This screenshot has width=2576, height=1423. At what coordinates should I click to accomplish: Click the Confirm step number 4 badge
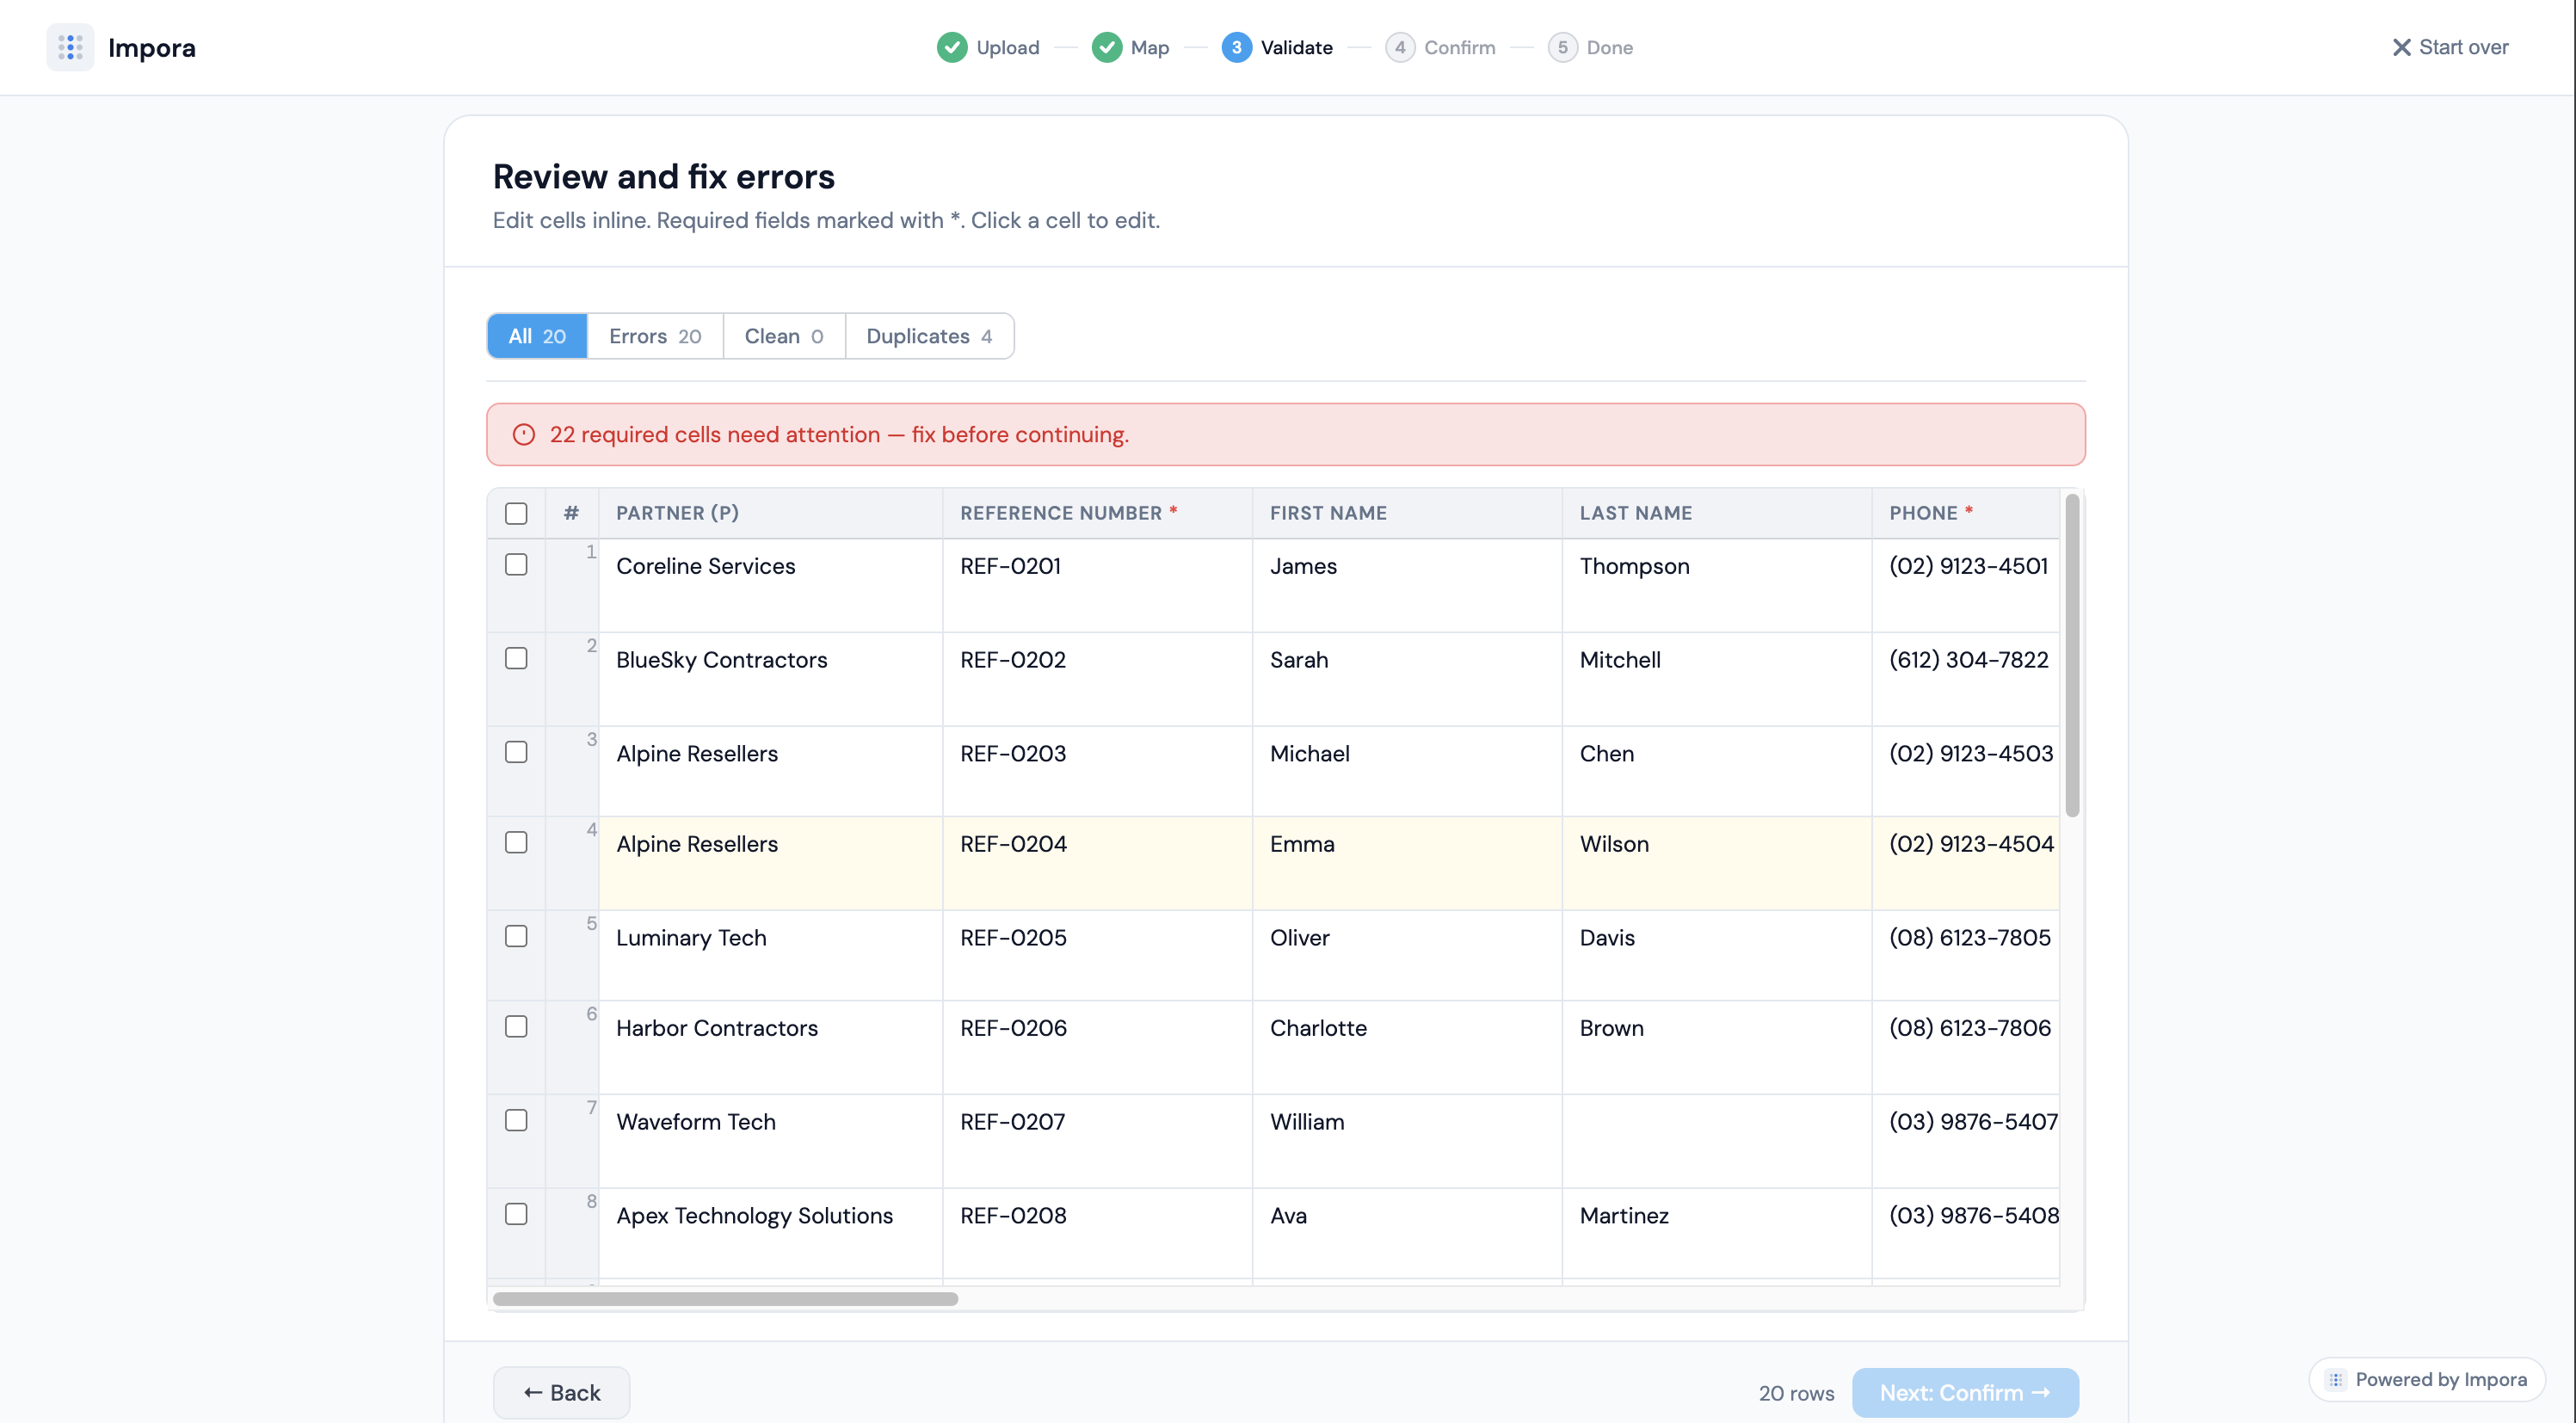pos(1400,47)
